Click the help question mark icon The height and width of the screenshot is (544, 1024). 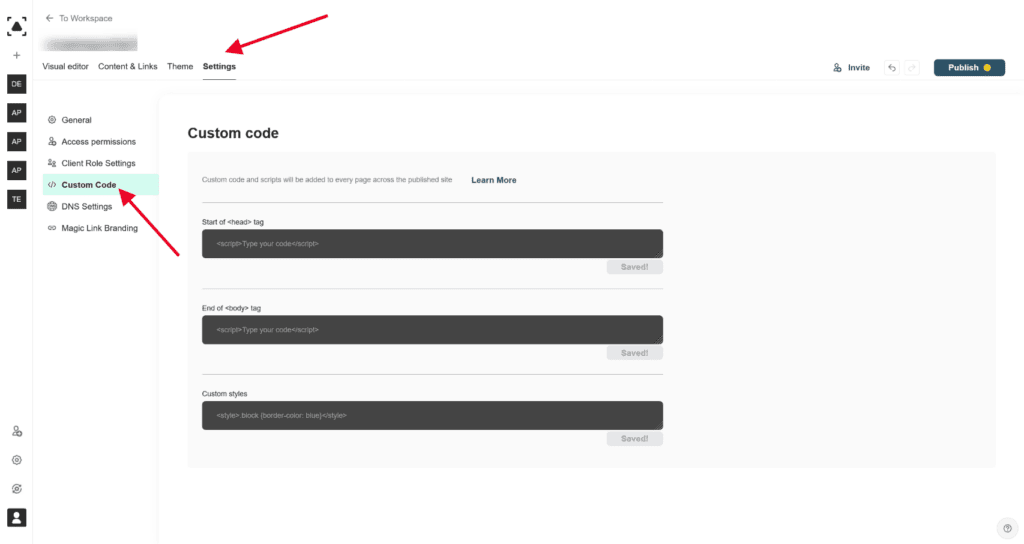click(1008, 528)
